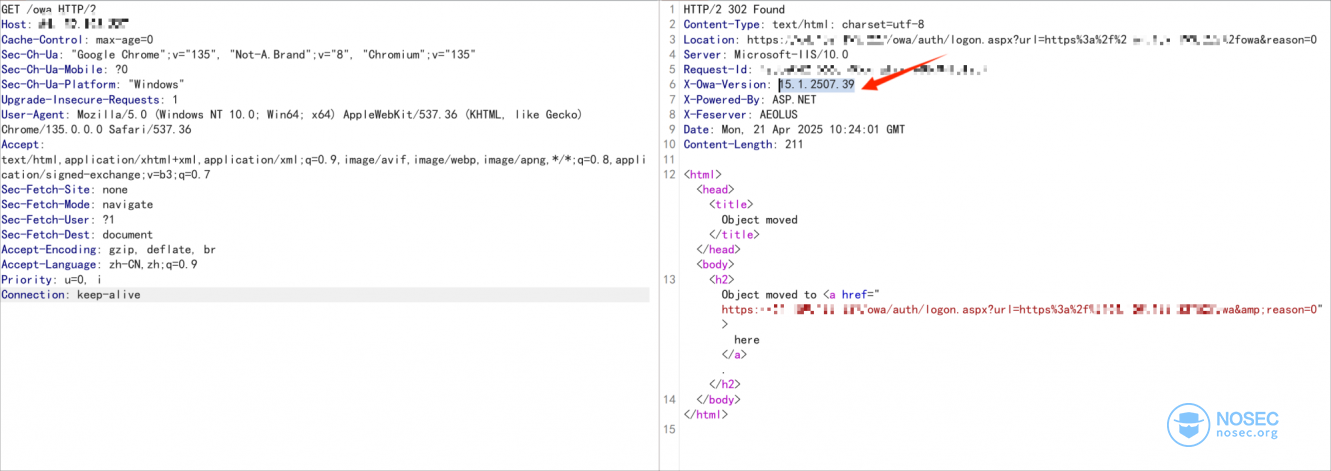Select the Server: Microsoft-IIS/10.0 header
This screenshot has height=471, width=1331.
766,54
